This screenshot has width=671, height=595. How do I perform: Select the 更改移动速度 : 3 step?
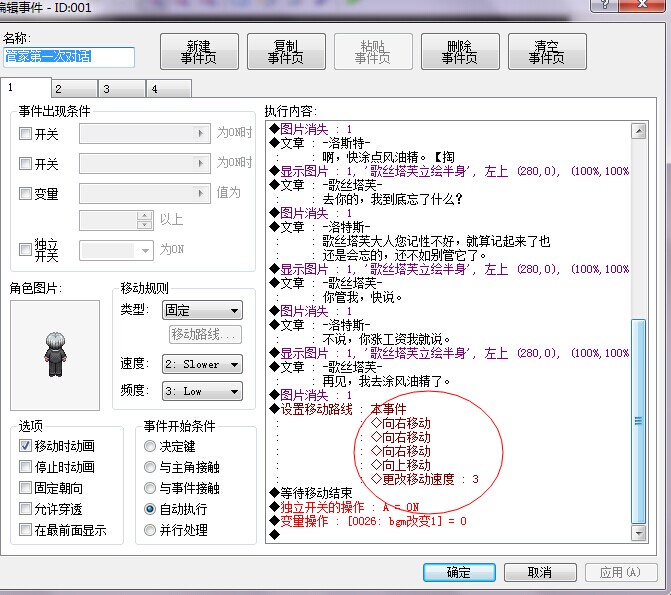pos(425,479)
